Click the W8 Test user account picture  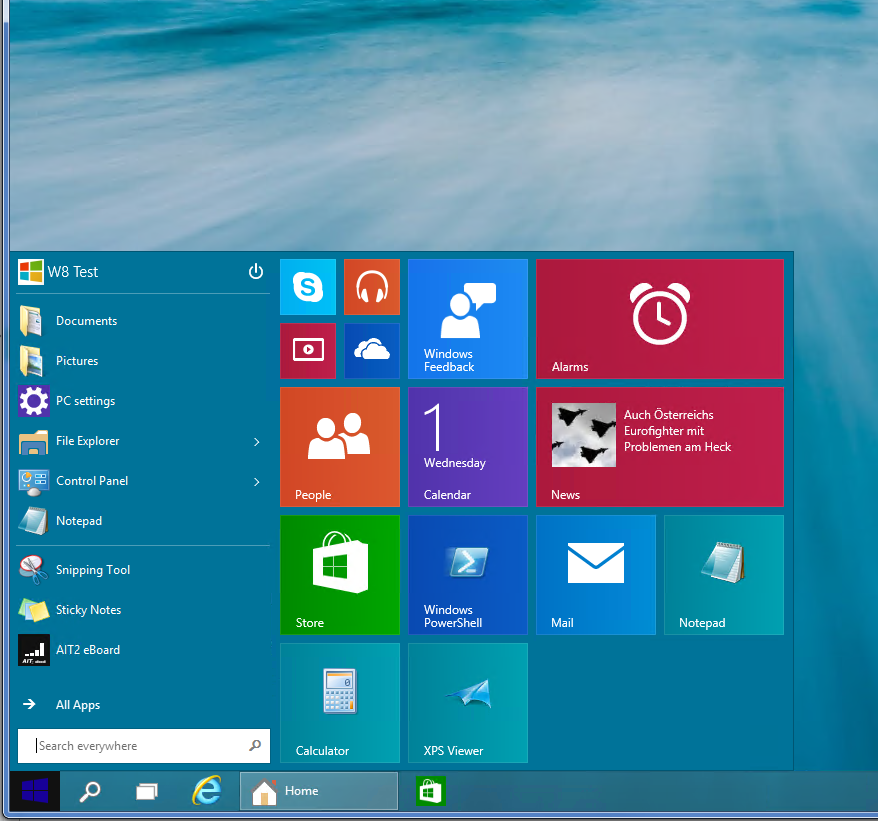click(x=31, y=272)
